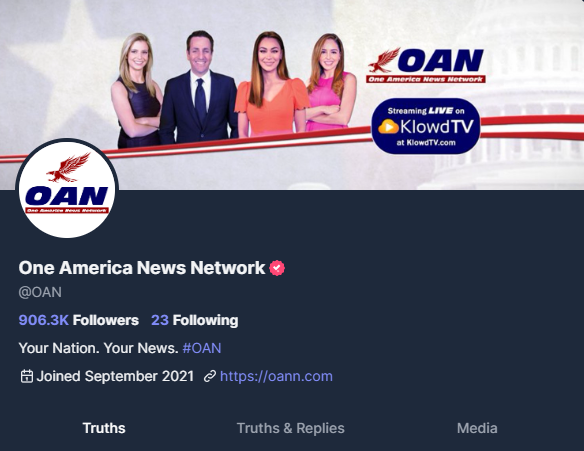
Task: Click the #OAN hashtag
Action: (202, 348)
